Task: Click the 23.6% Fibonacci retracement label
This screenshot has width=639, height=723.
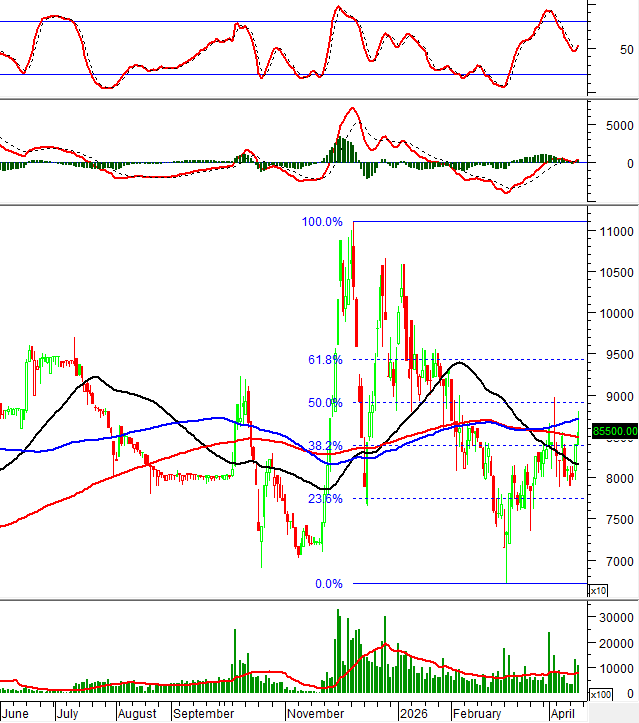Action: tap(326, 499)
